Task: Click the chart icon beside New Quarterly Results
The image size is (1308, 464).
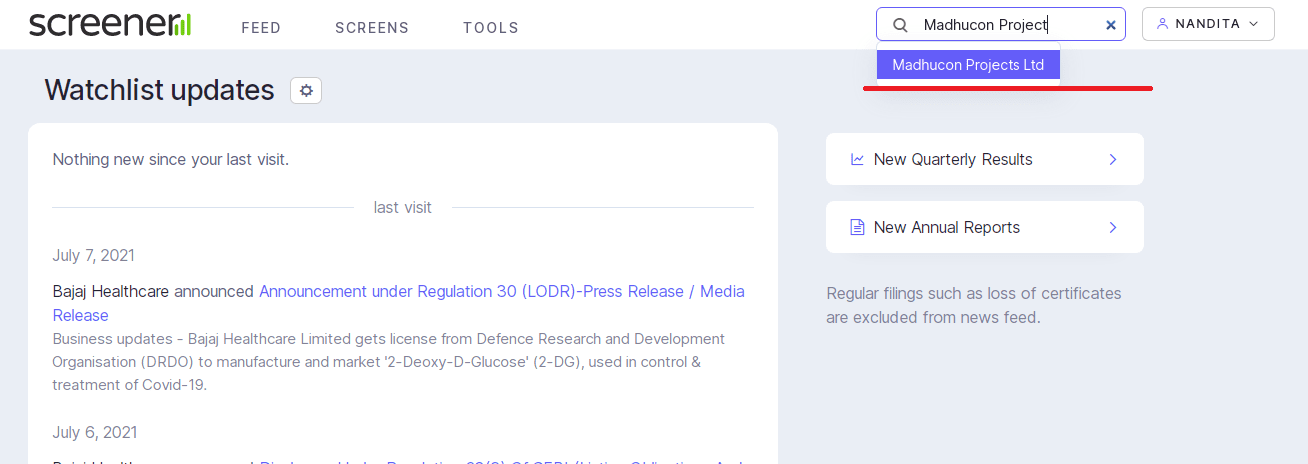Action: coord(857,159)
